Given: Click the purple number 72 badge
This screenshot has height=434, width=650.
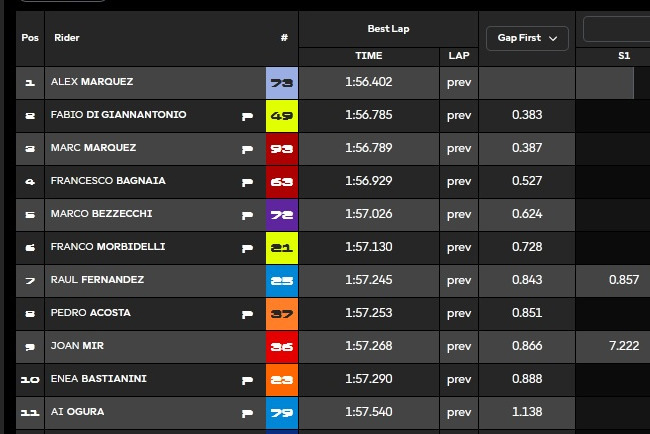Looking at the screenshot, I should (x=281, y=215).
